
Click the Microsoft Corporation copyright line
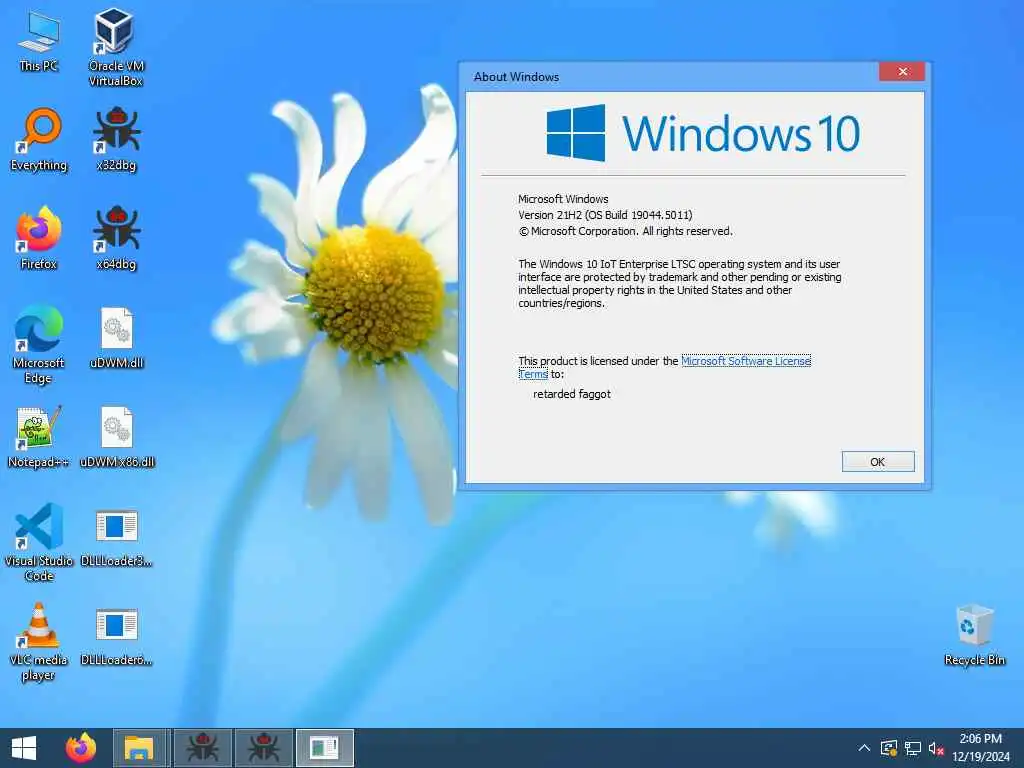click(626, 231)
